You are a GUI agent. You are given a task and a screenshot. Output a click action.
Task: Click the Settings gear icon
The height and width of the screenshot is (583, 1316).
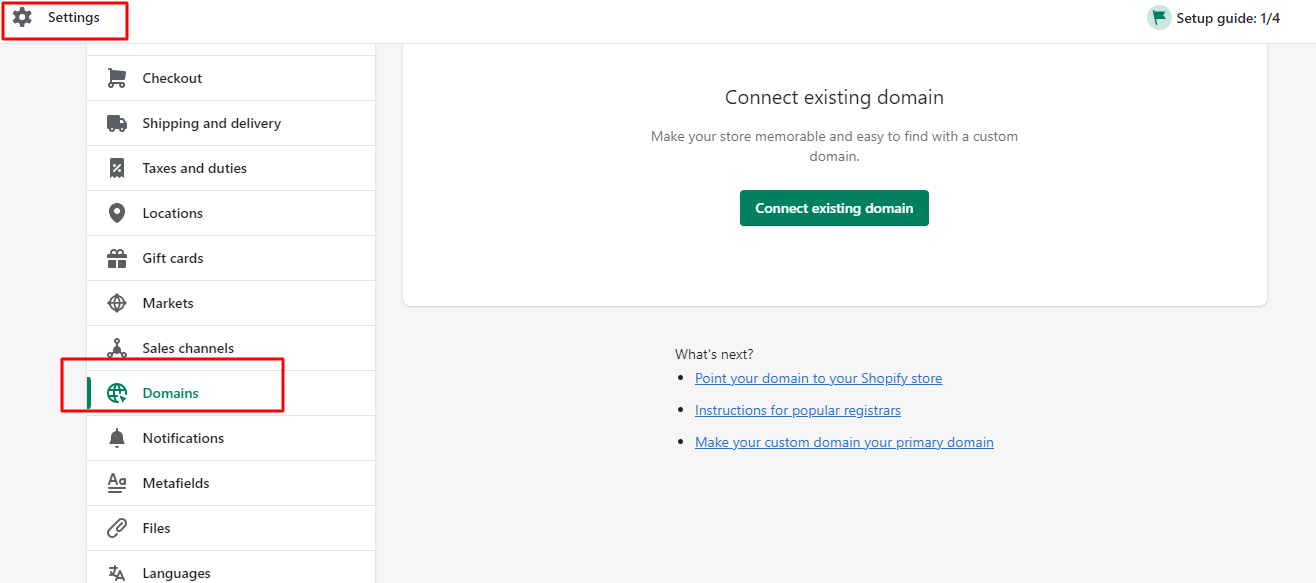tap(22, 17)
